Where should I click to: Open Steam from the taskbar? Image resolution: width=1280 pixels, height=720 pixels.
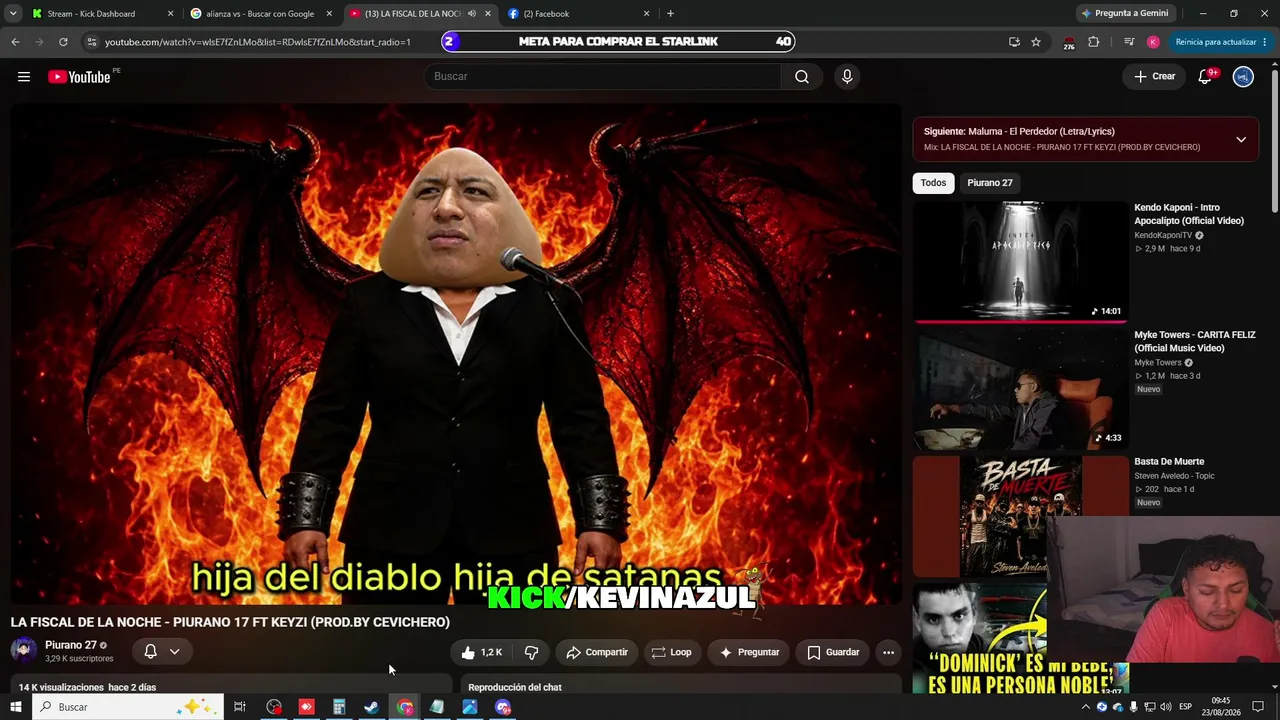[x=371, y=707]
